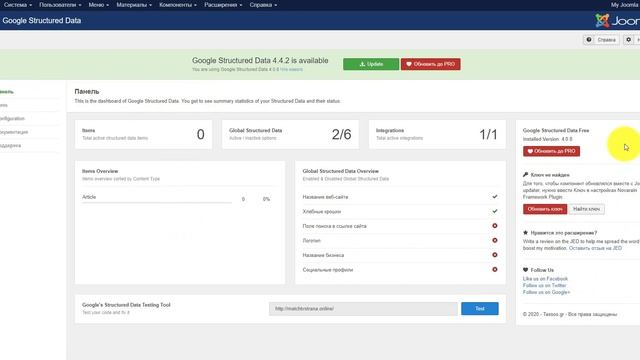This screenshot has height=360, width=640.
Task: Click the key icon beside Ключ не найден
Action: click(525, 175)
